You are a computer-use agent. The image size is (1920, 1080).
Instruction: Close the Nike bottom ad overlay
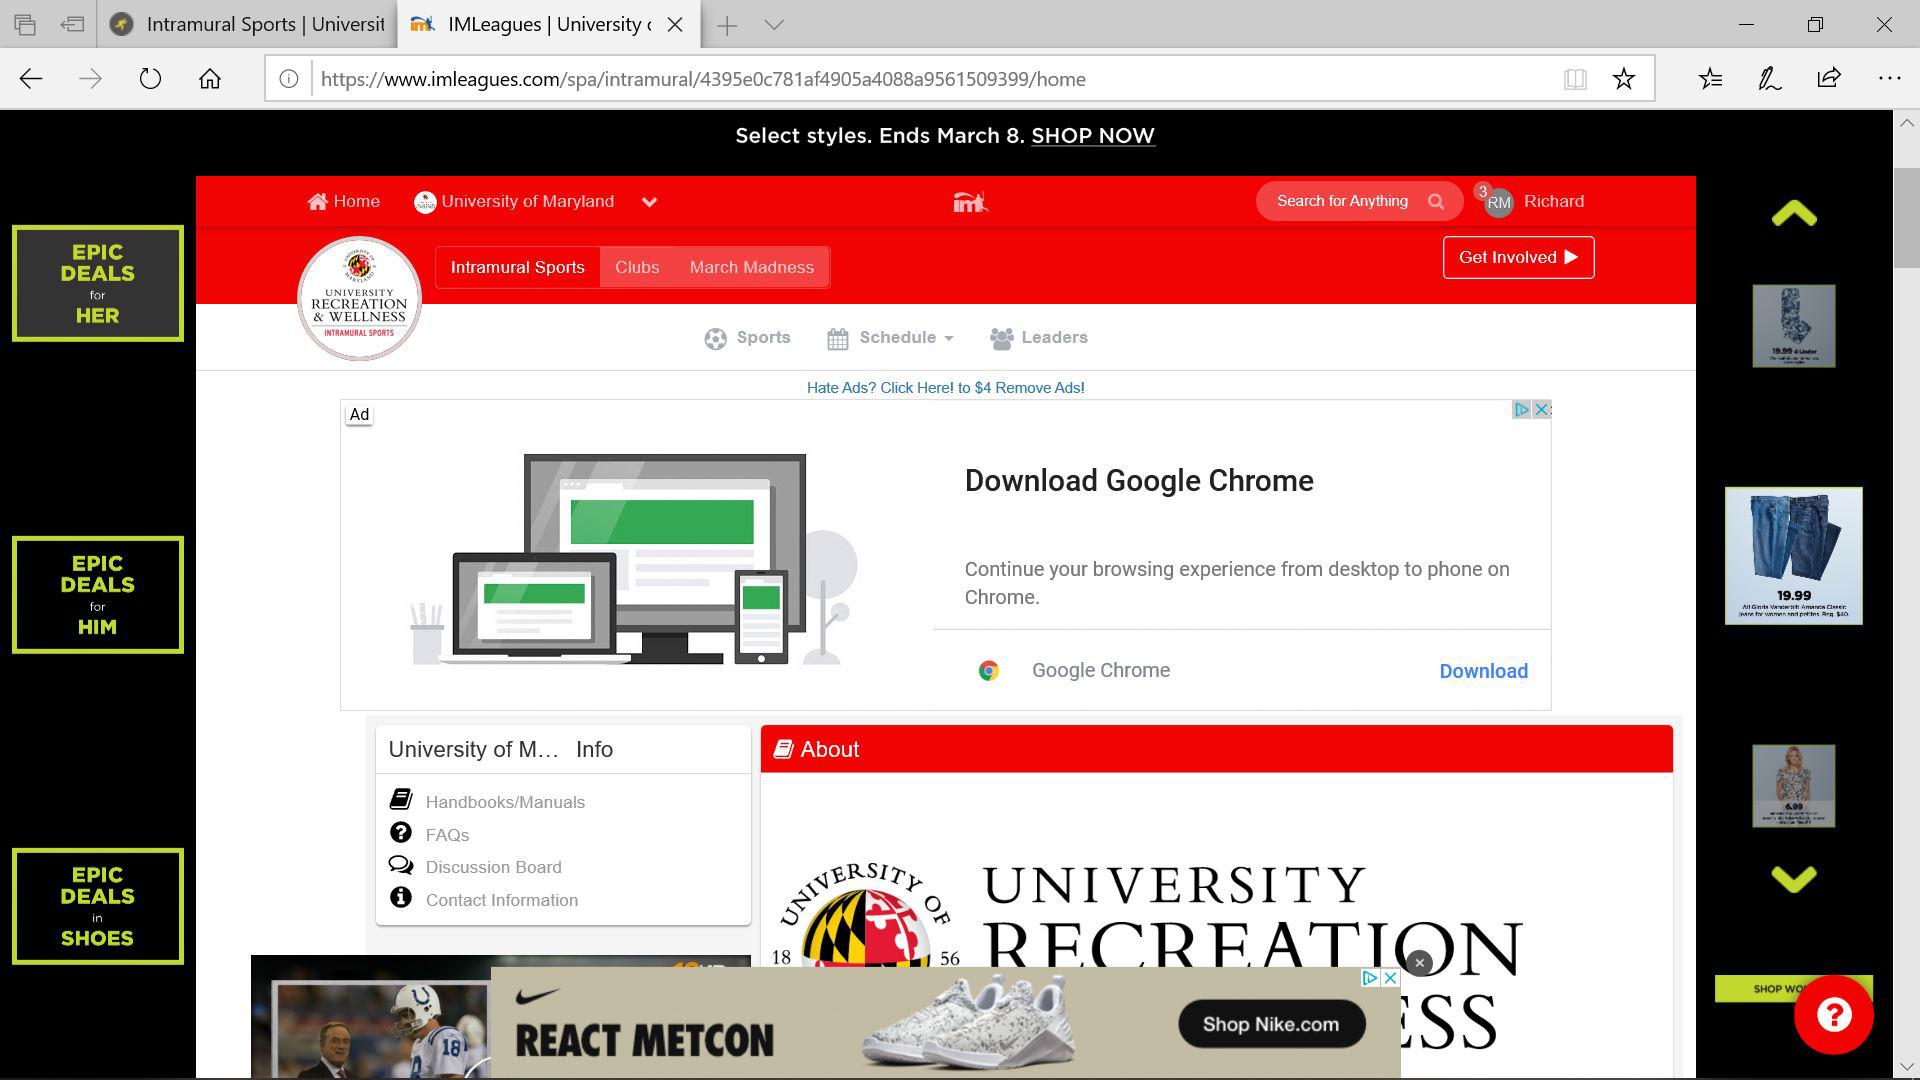click(x=1419, y=963)
